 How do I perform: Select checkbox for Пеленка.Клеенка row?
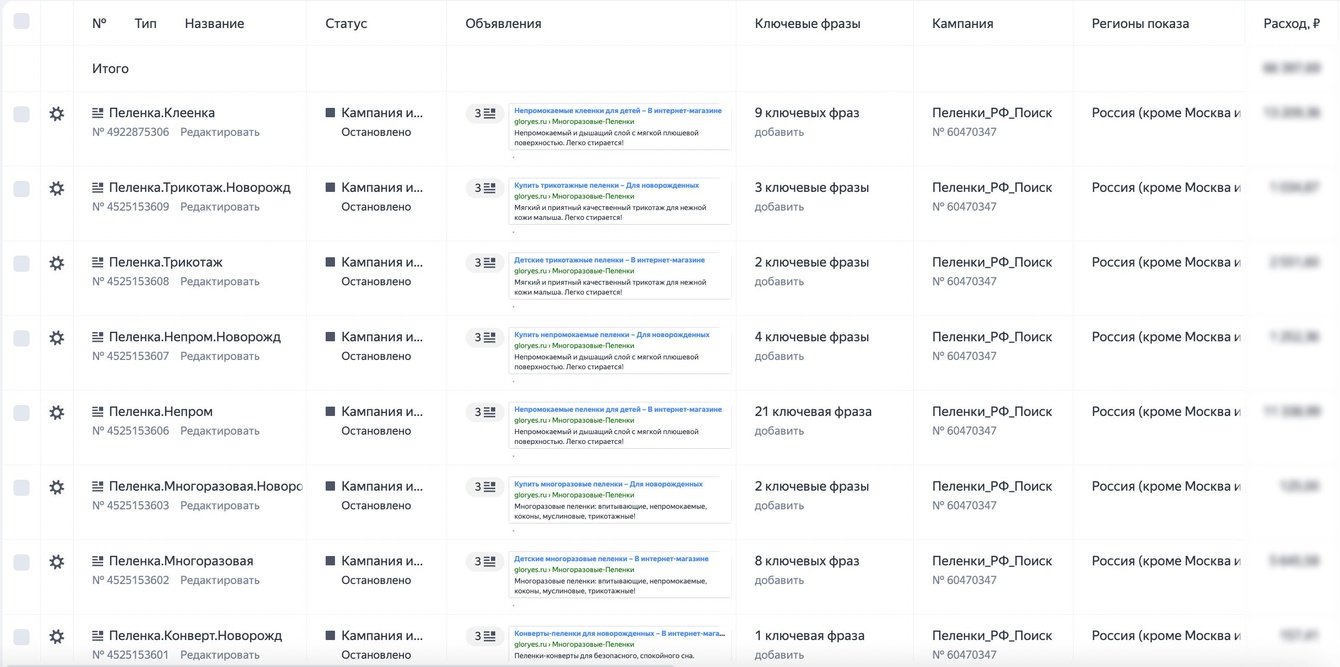(x=21, y=115)
